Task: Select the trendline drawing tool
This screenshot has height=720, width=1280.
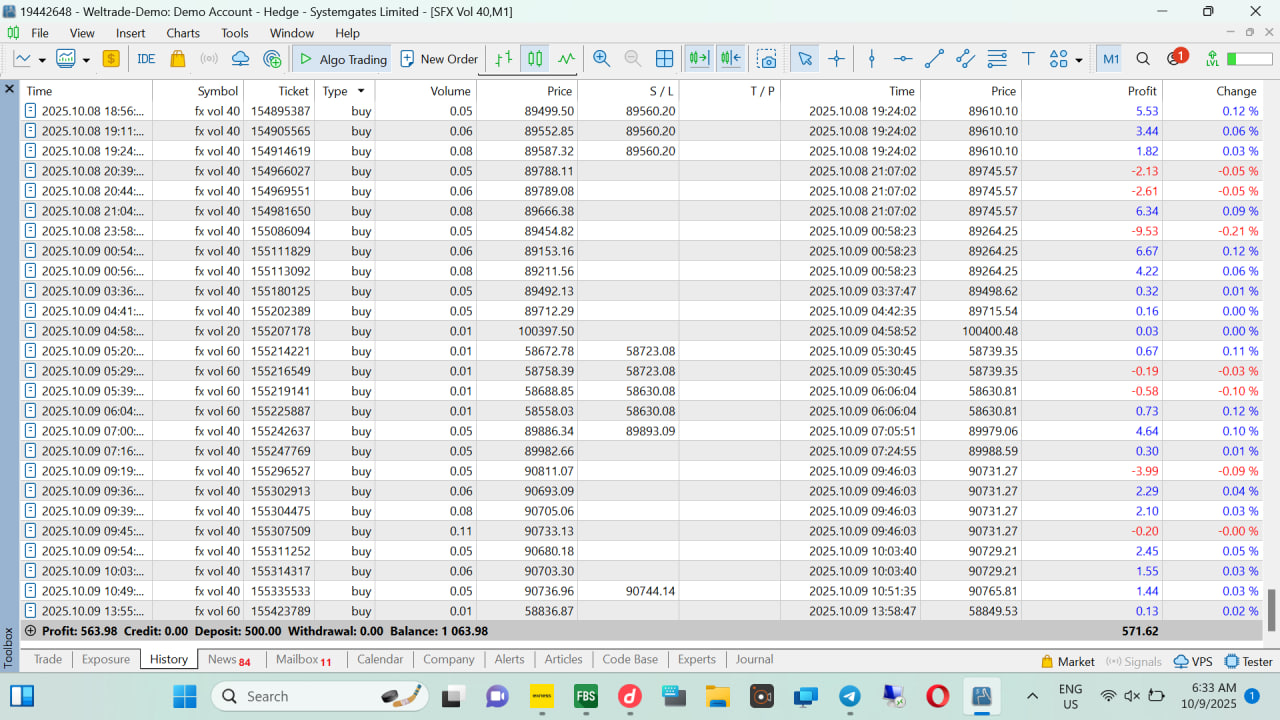Action: pyautogui.click(x=934, y=59)
